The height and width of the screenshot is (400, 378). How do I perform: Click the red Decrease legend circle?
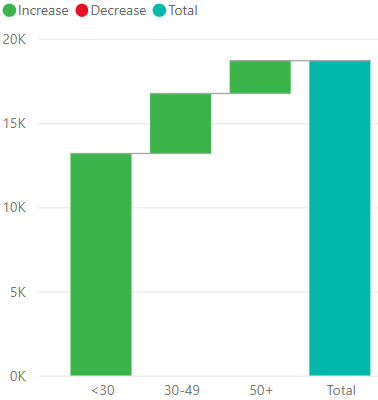[x=82, y=10]
